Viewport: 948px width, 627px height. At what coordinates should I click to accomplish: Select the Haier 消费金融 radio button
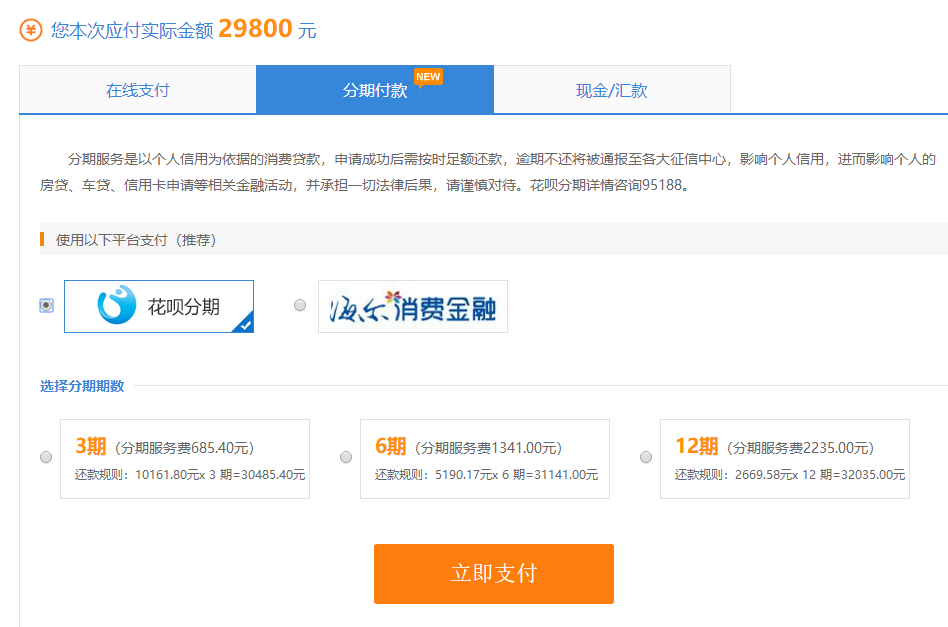click(300, 305)
